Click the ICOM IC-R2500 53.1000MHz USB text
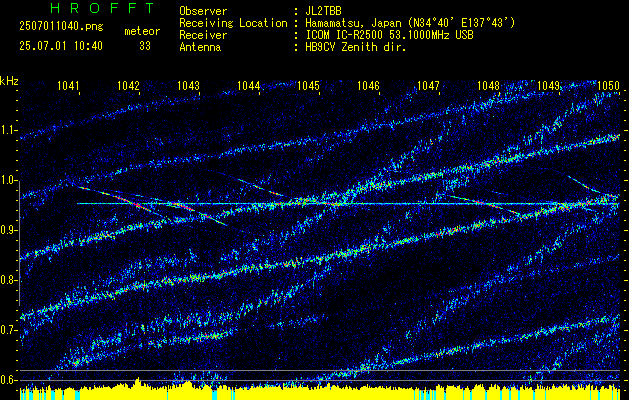 click(x=389, y=35)
